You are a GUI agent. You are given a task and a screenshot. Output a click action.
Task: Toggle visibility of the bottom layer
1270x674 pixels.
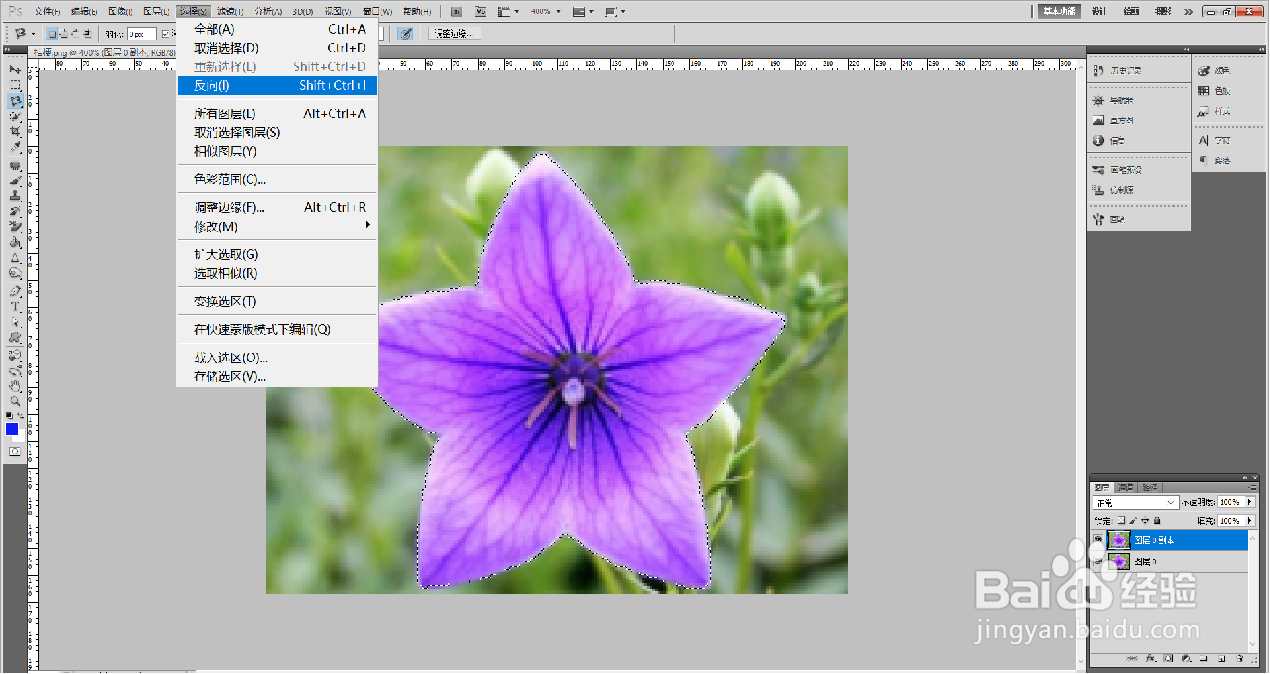pyautogui.click(x=1098, y=562)
